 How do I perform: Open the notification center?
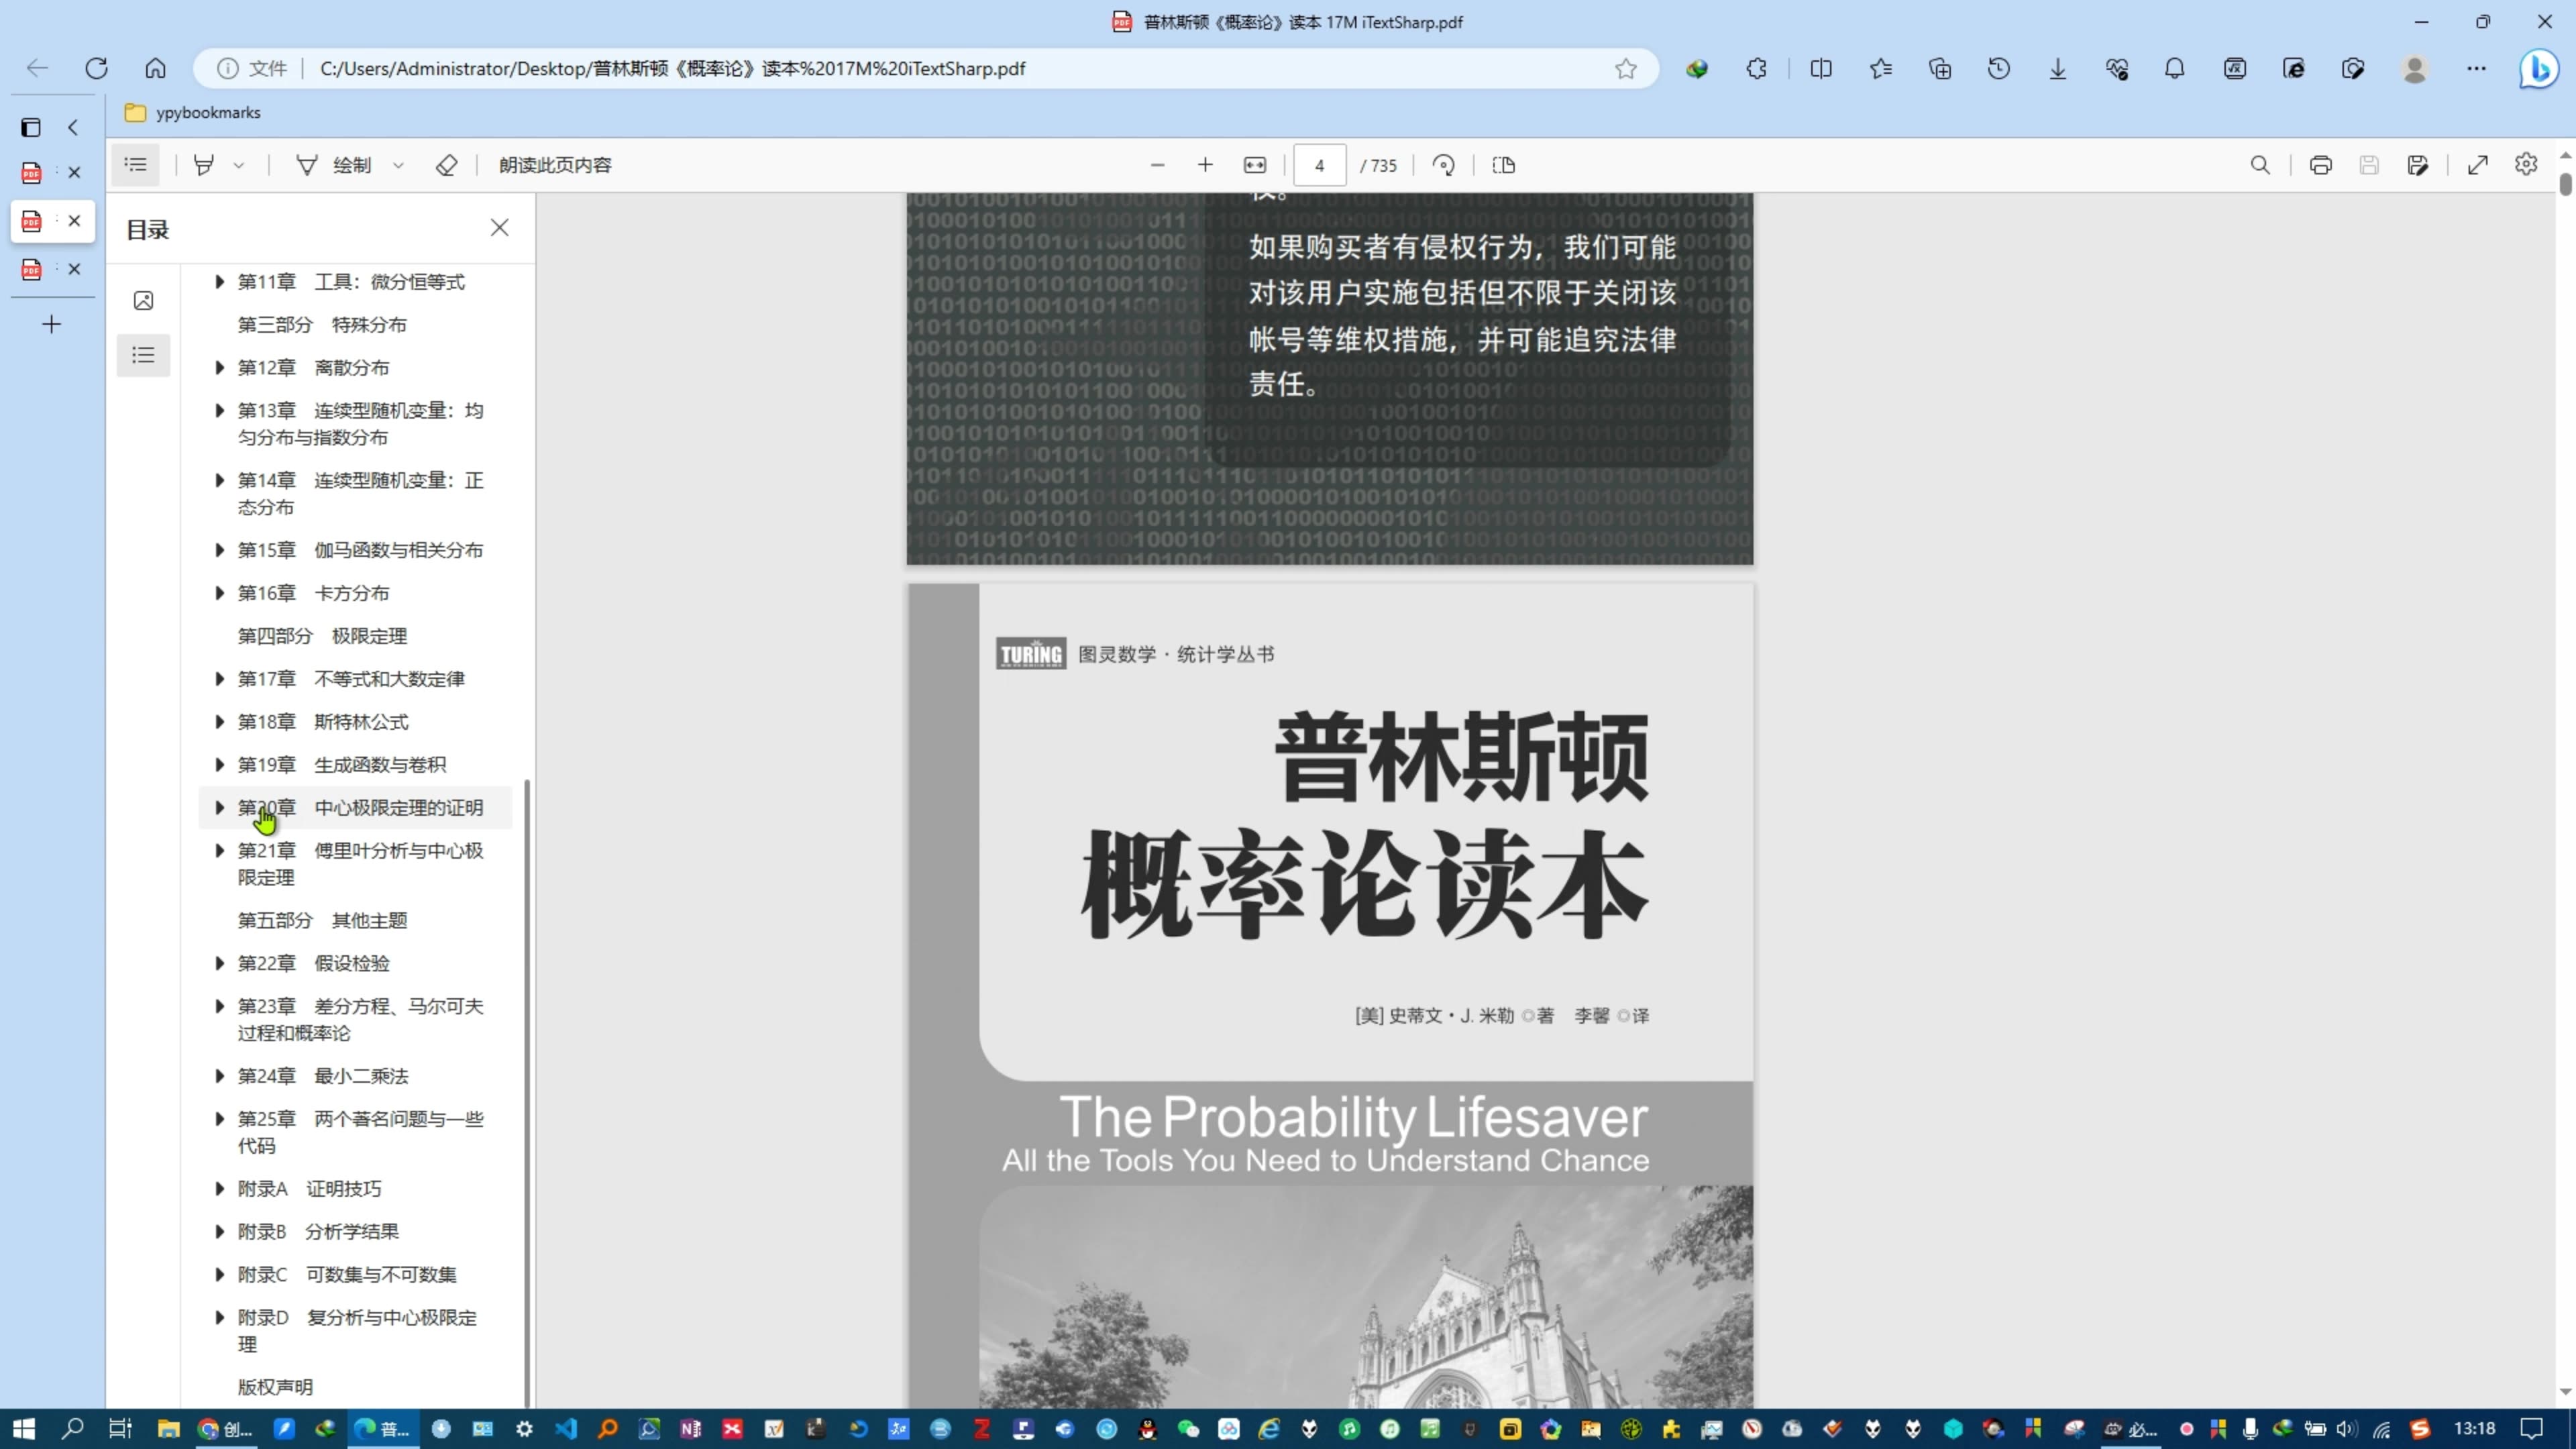coord(2531,1429)
